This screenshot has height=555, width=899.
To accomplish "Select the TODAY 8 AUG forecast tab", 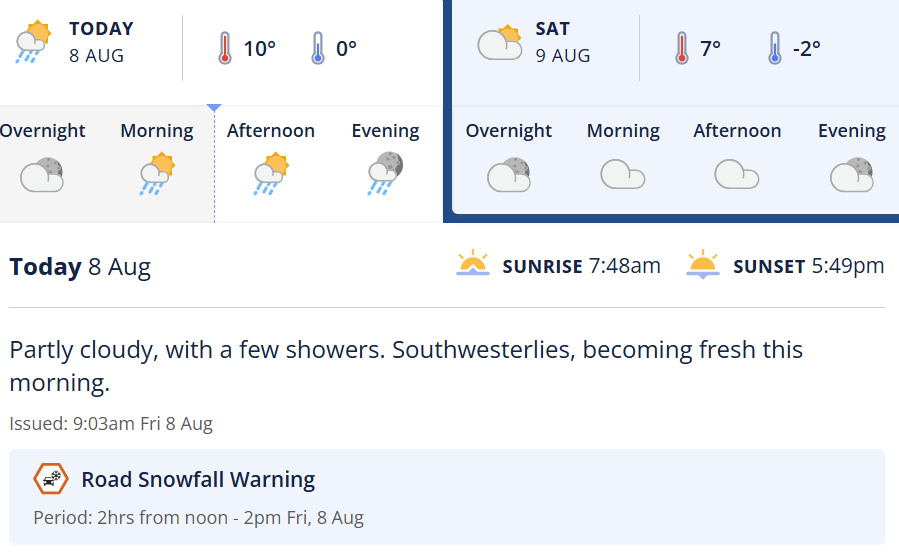I will 100,42.
